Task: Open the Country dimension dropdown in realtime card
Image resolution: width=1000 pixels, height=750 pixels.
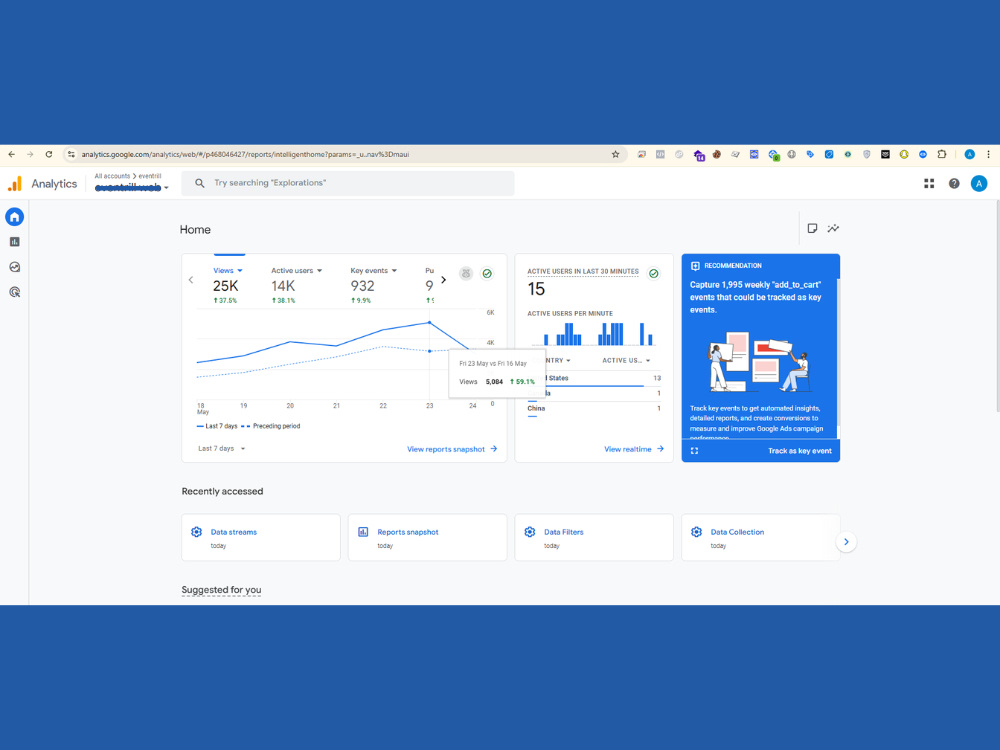Action: click(550, 360)
